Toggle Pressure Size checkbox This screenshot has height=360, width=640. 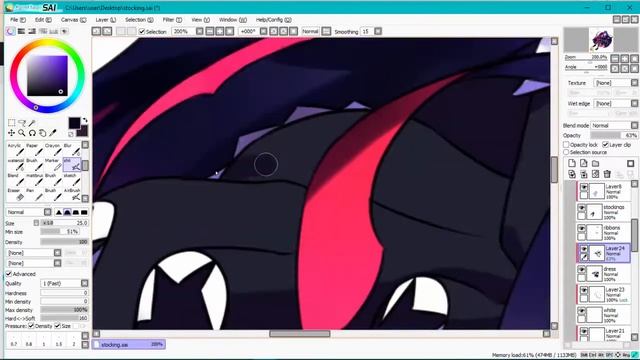point(58,326)
